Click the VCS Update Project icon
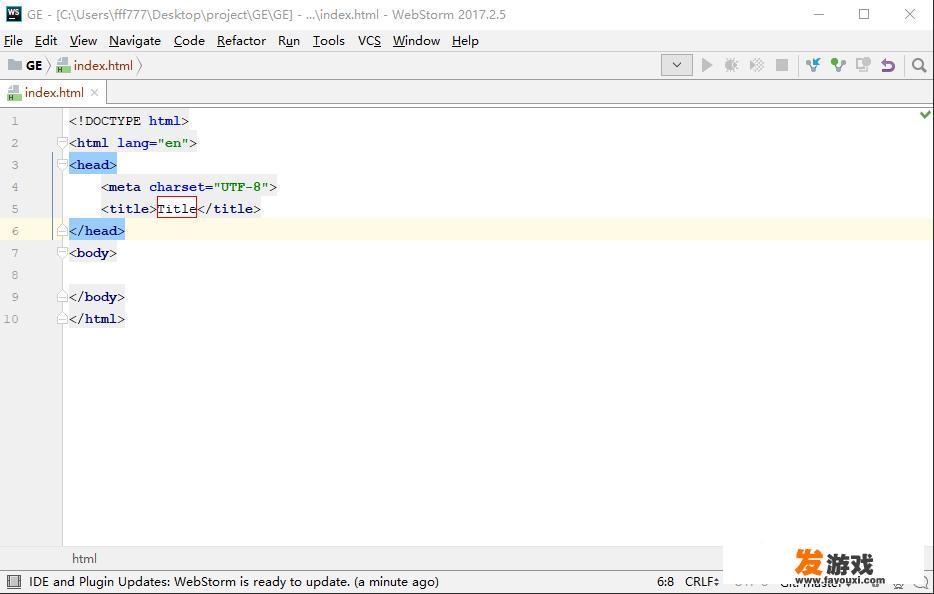This screenshot has width=934, height=594. coord(813,65)
